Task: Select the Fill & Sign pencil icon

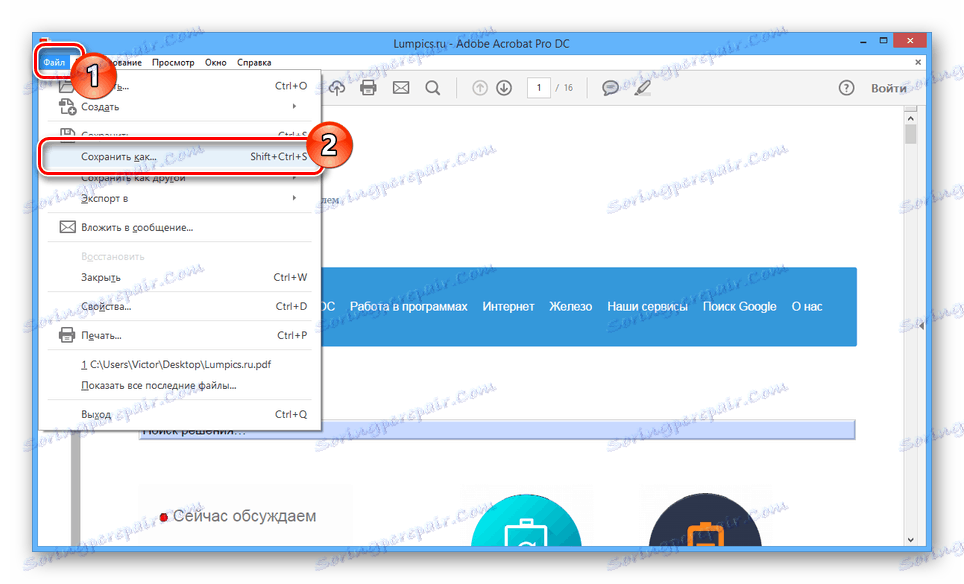Action: (x=643, y=88)
